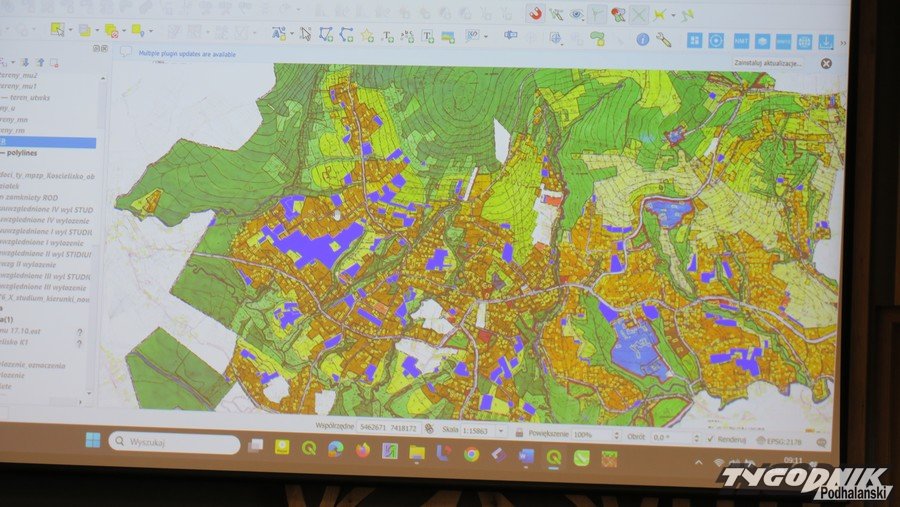Select the 'mpzp_Koscielisko' layer row
Image resolution: width=900 pixels, height=507 pixels.
tap(47, 176)
